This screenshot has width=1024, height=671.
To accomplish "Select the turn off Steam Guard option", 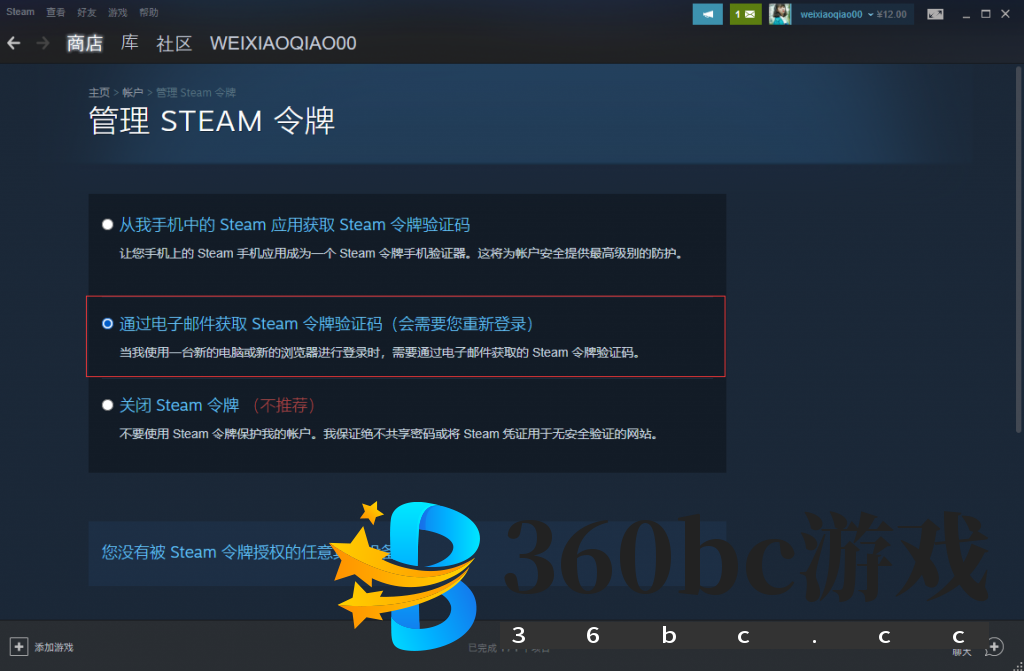I will pos(107,405).
